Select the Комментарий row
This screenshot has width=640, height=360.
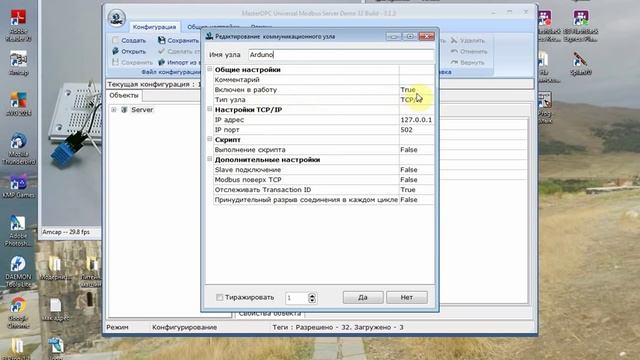[x=323, y=80]
